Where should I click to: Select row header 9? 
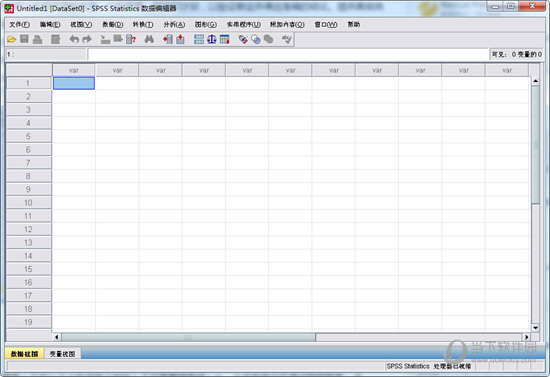click(x=28, y=189)
